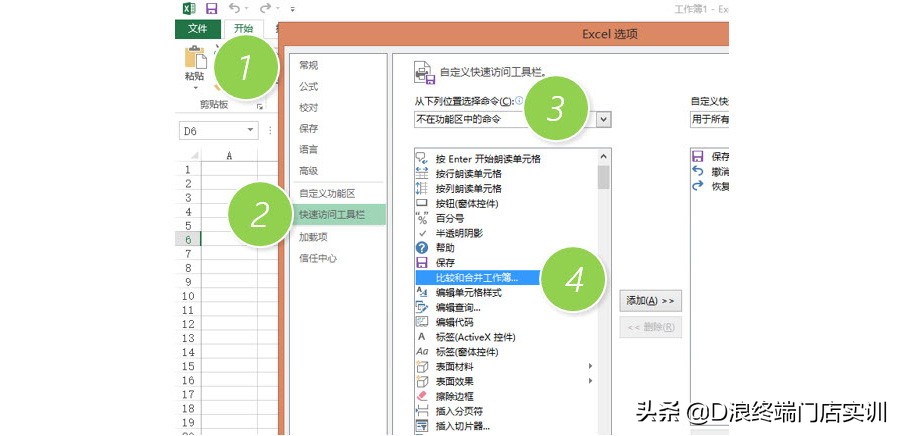Expand the 表面材料 submenu arrow
Image resolution: width=900 pixels, height=436 pixels.
tap(590, 366)
